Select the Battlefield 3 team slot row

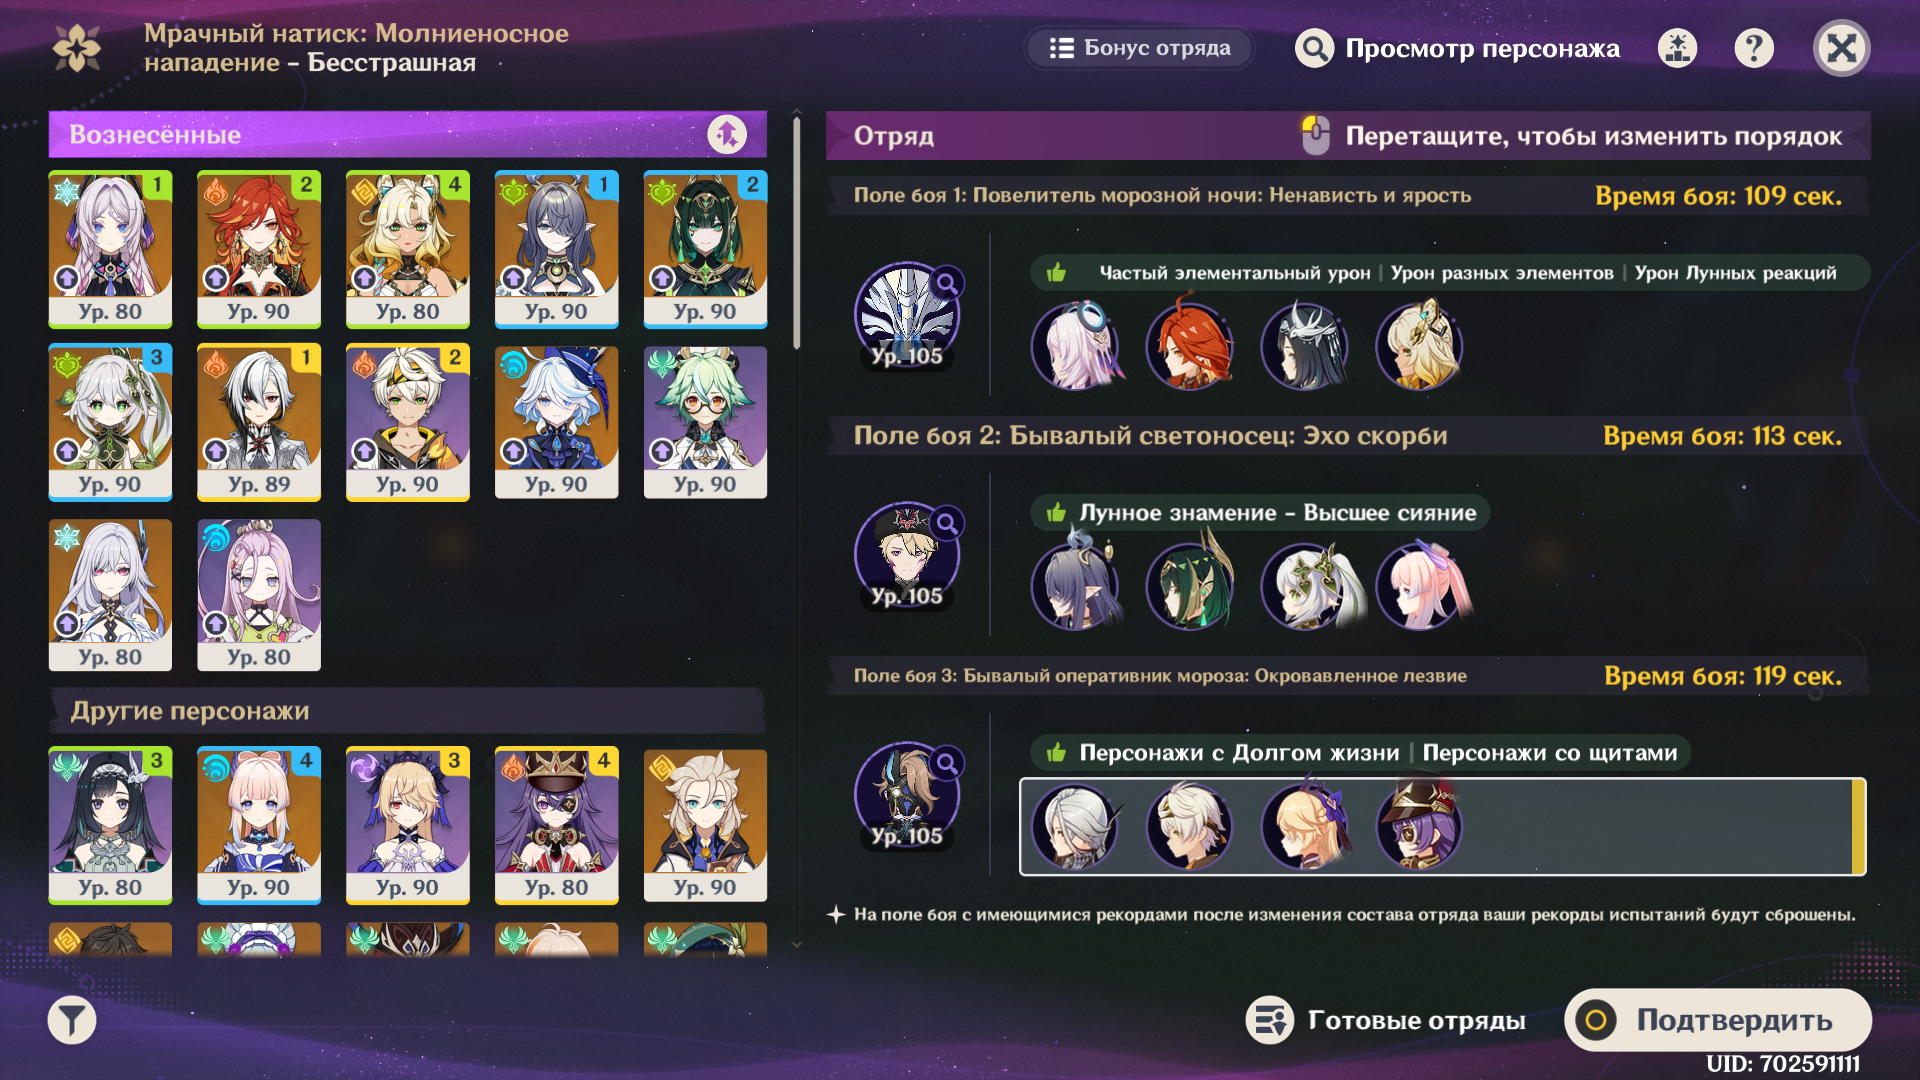tap(1443, 827)
